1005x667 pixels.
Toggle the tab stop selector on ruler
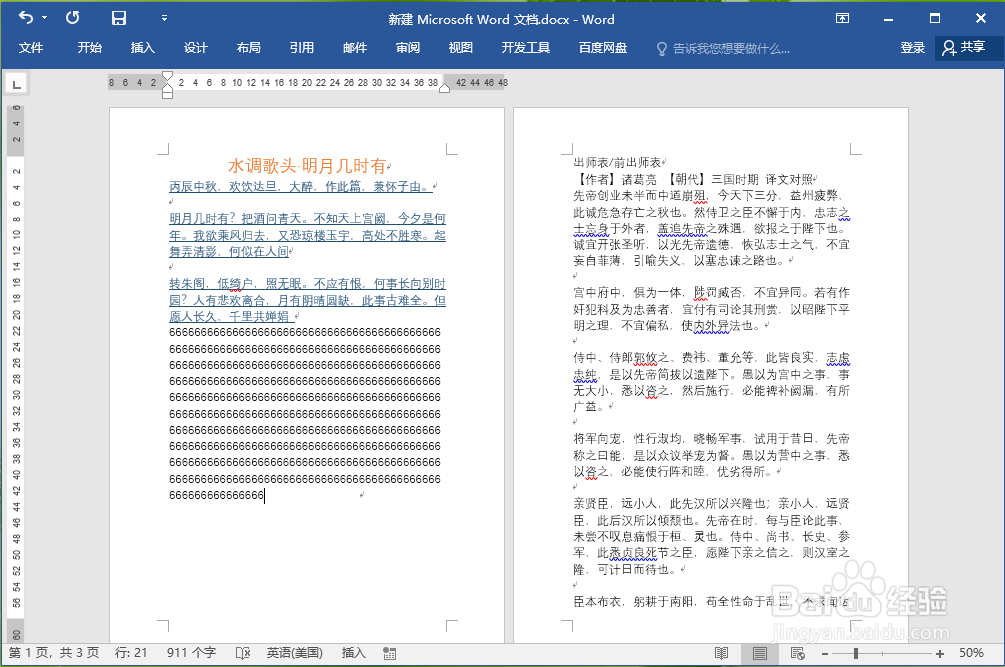click(x=16, y=84)
